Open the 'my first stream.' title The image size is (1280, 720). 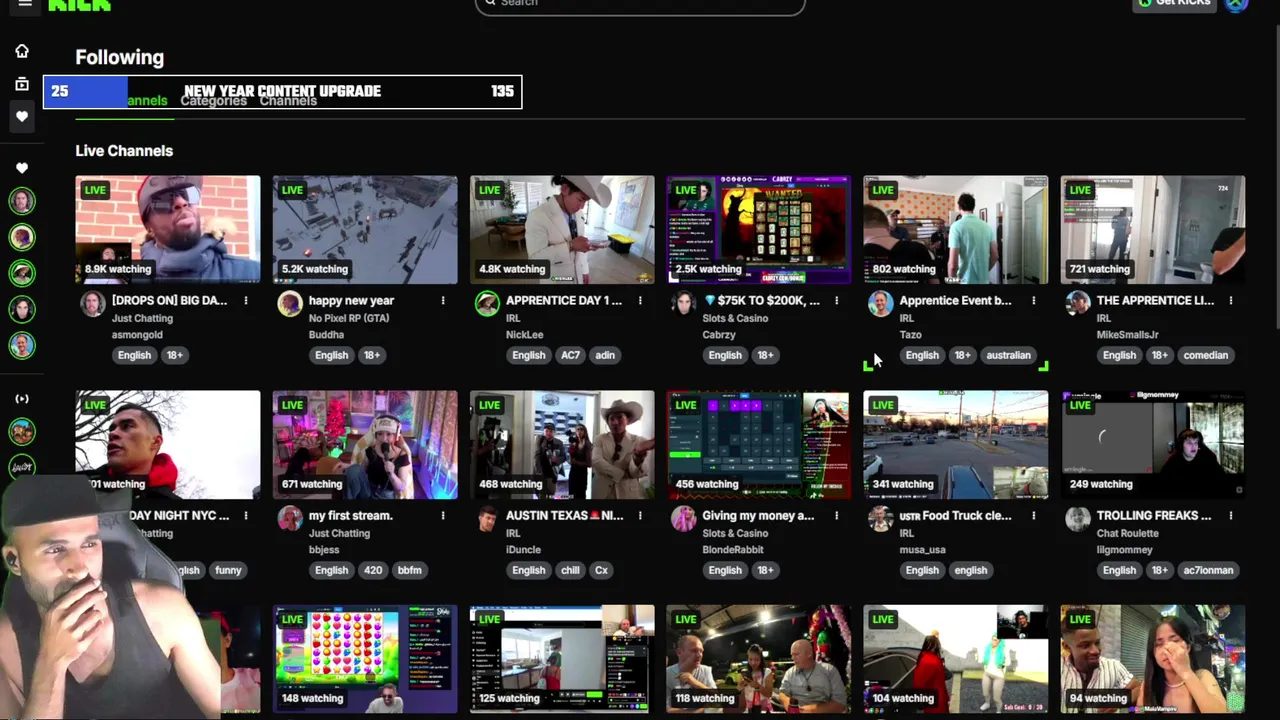coord(351,516)
